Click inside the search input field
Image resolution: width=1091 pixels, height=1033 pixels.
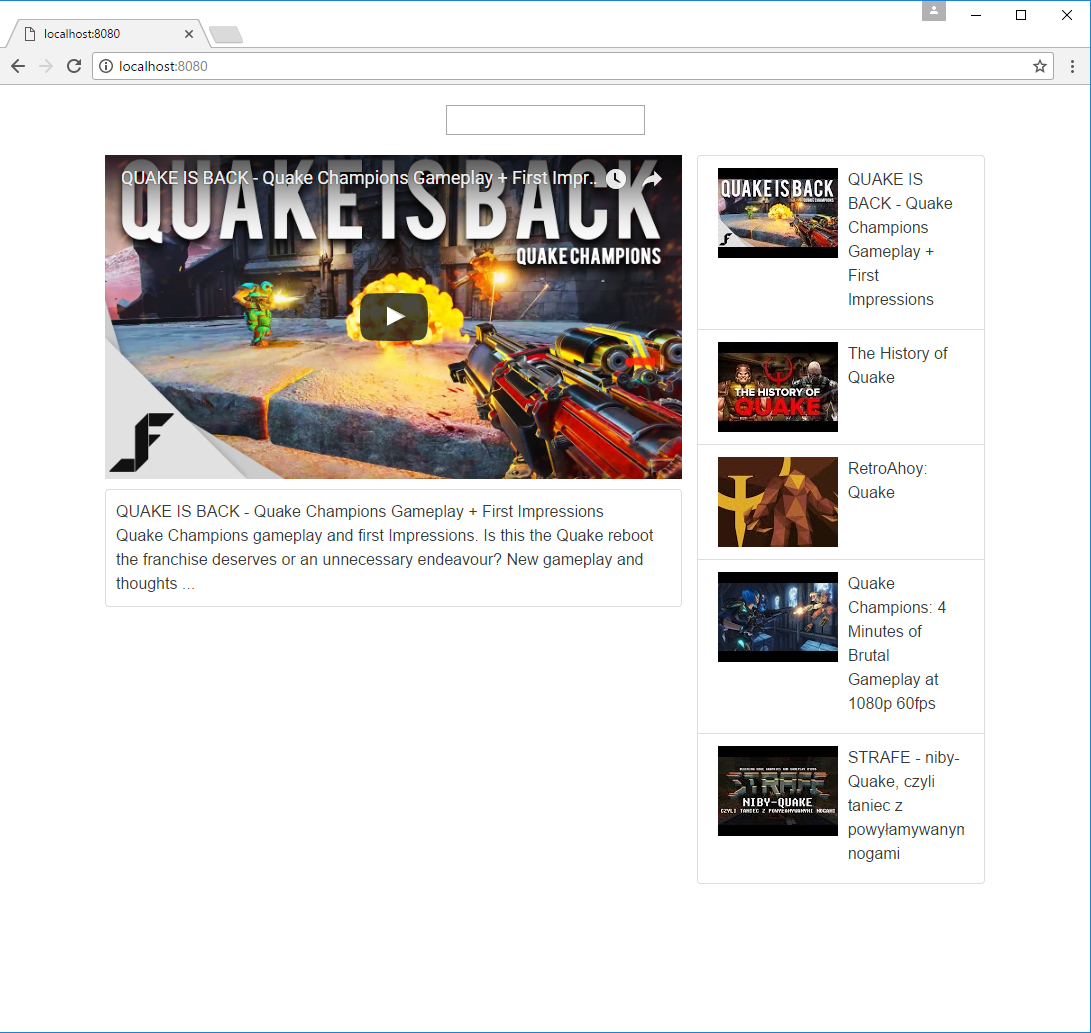[x=544, y=119]
